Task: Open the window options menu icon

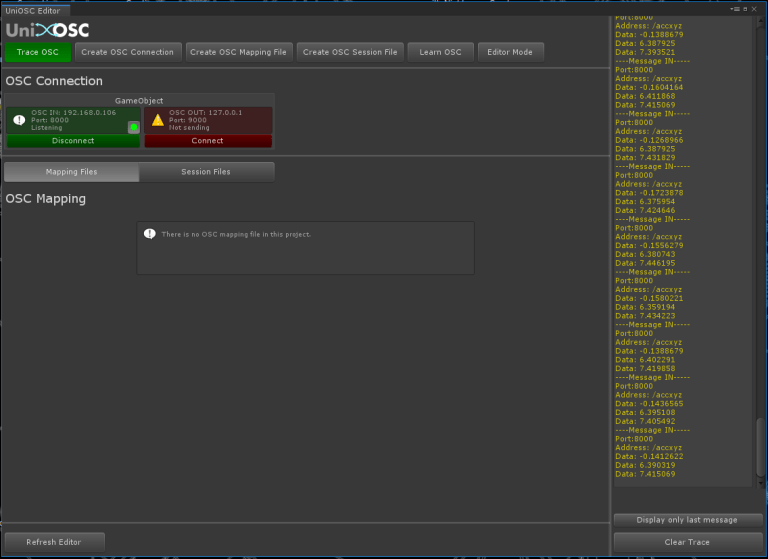Action: (735, 9)
